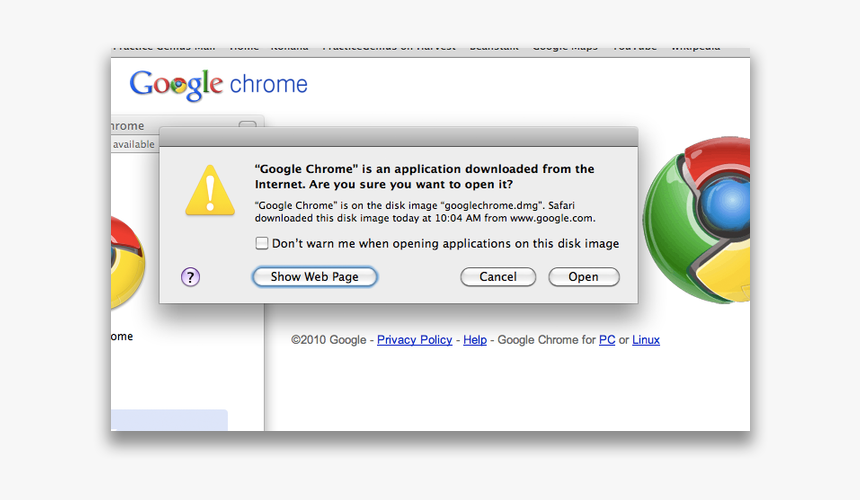This screenshot has width=860, height=500.
Task: Click the "Don't warn me" label text
Action: [x=445, y=243]
